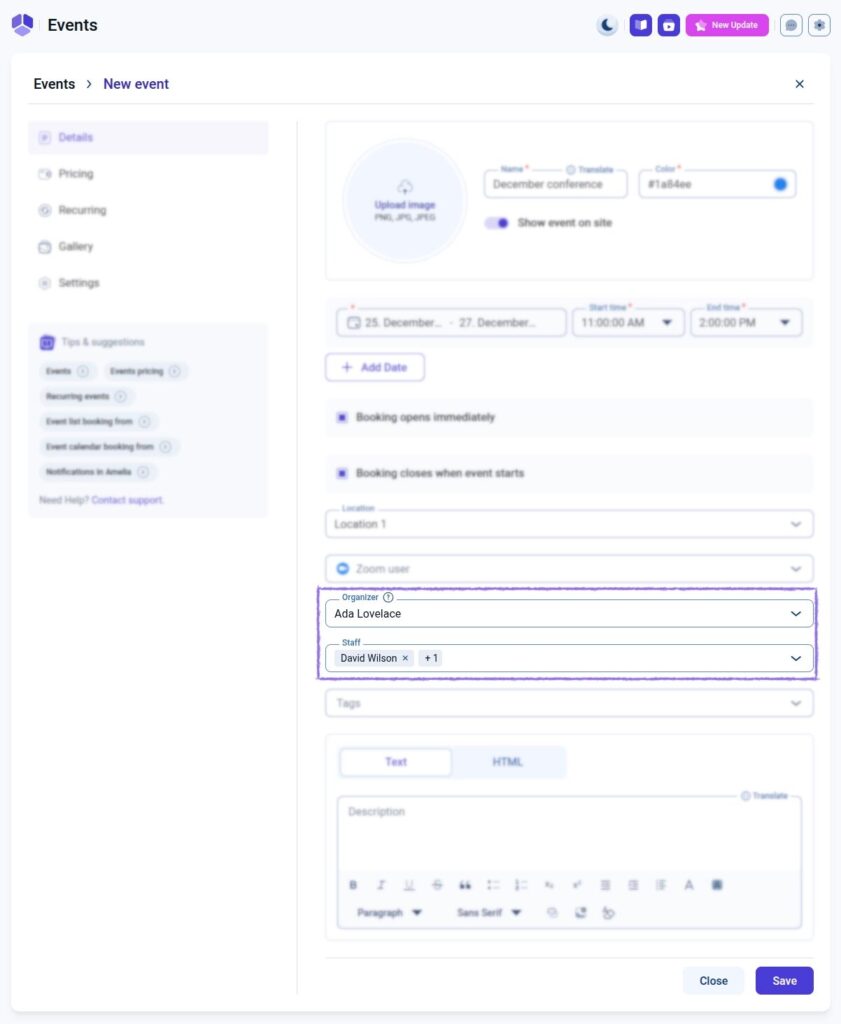
Task: Click the Organizer help question icon
Action: pos(388,597)
